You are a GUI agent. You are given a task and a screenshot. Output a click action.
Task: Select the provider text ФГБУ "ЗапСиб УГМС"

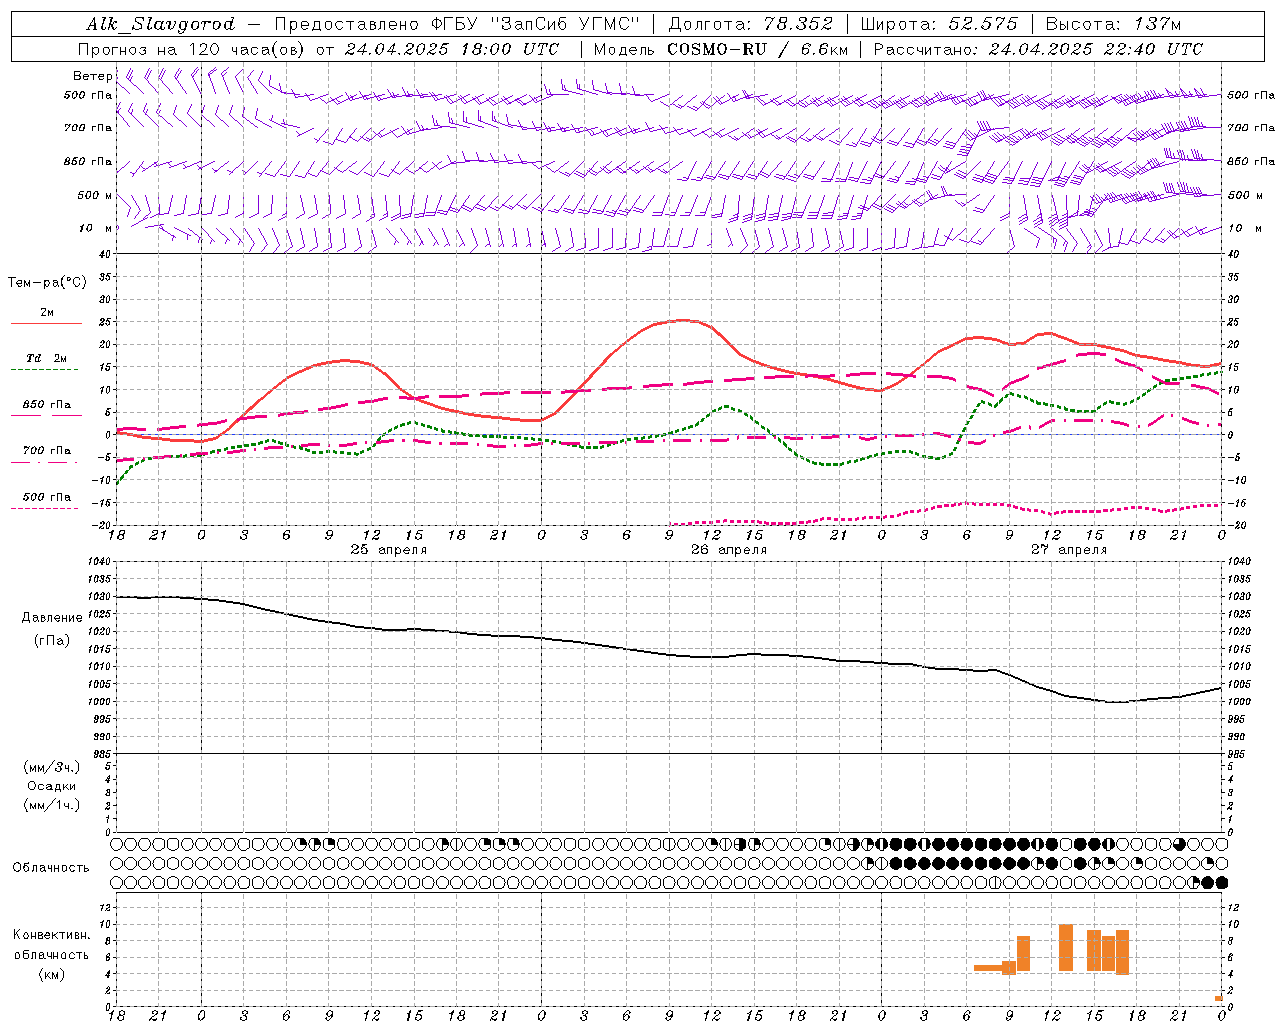(x=538, y=24)
